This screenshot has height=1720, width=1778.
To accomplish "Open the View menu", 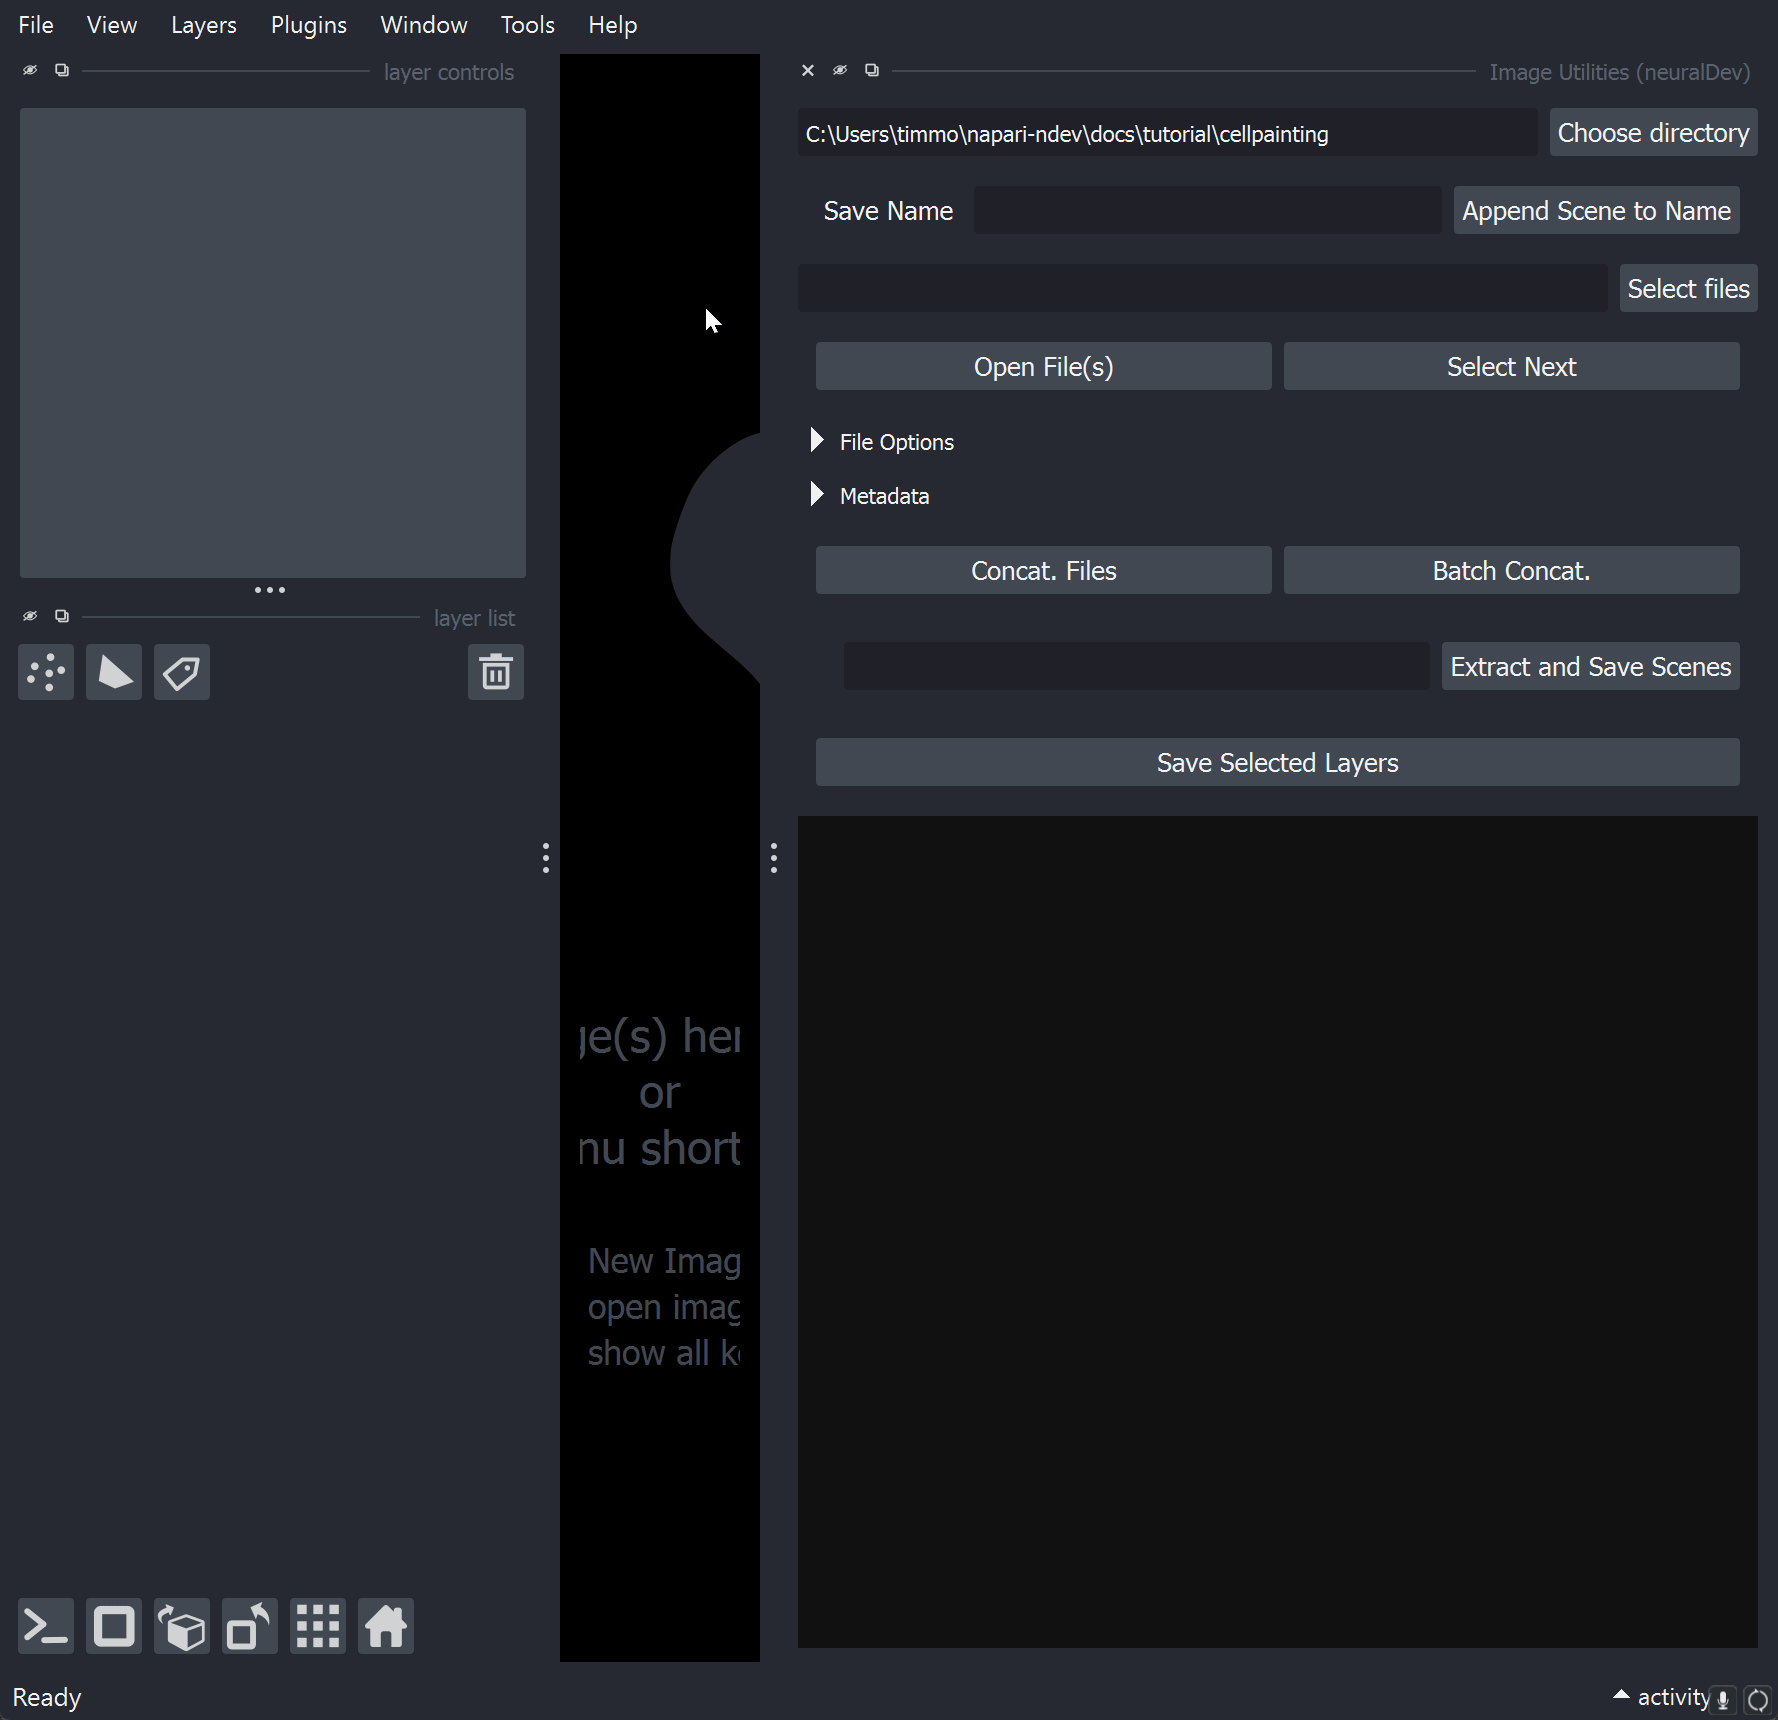I will pyautogui.click(x=112, y=25).
